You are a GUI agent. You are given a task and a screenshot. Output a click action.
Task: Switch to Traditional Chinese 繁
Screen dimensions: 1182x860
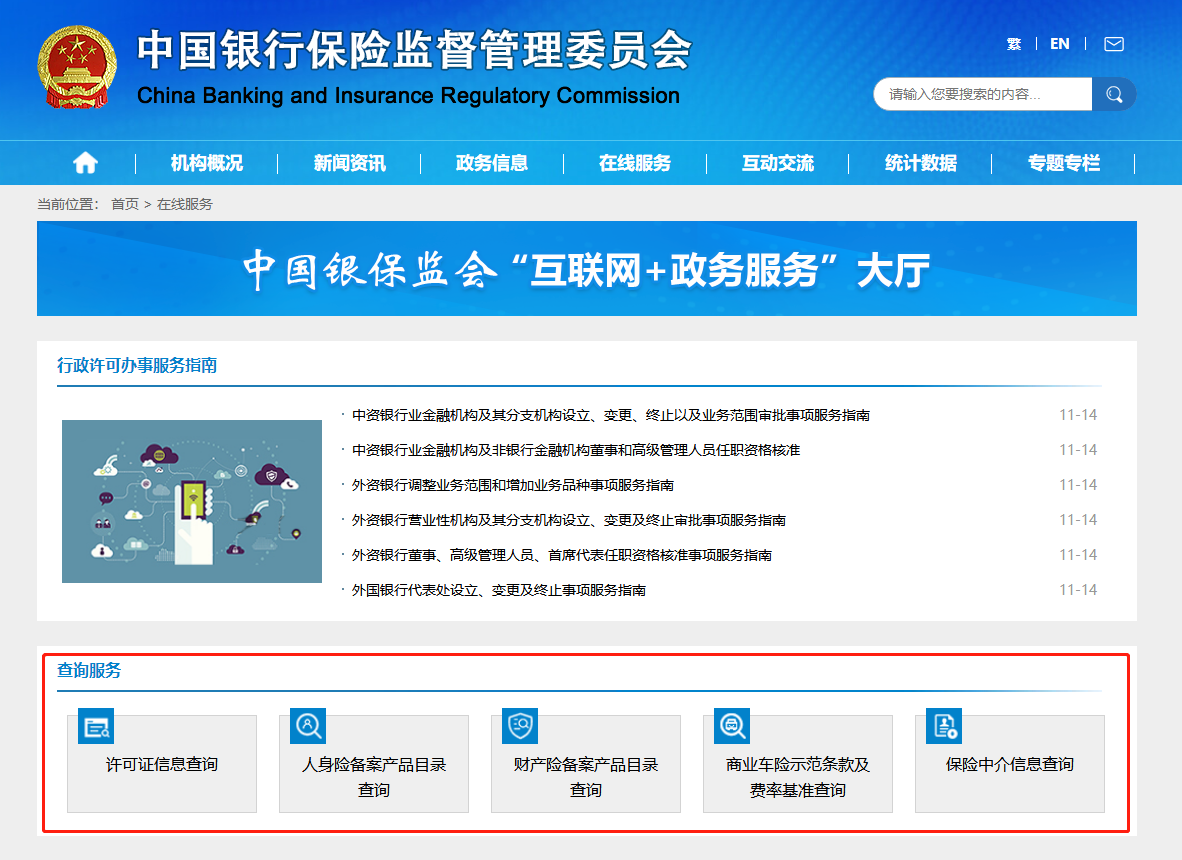(x=1014, y=44)
